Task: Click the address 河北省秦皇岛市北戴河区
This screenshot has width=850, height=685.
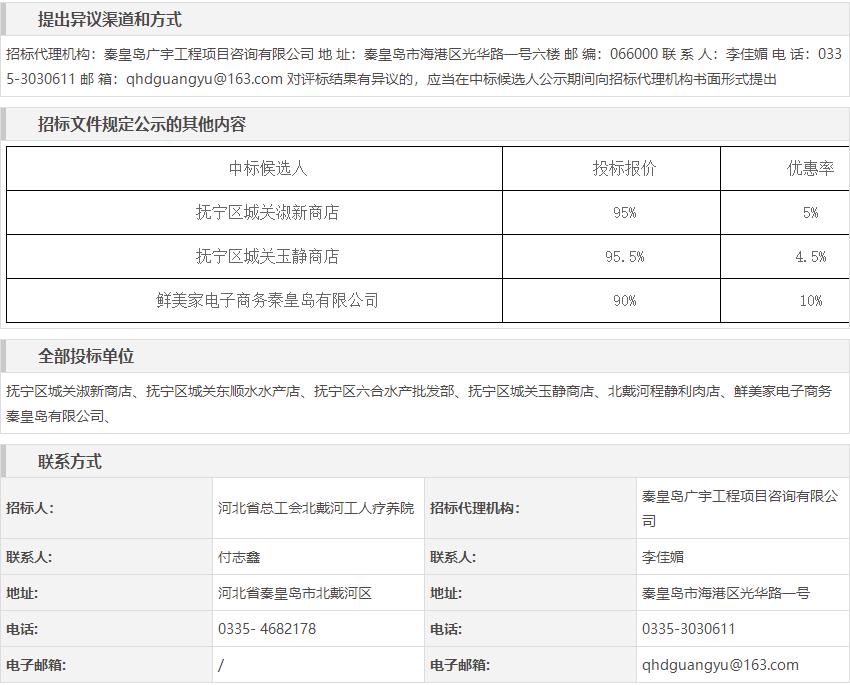Action: pos(295,593)
